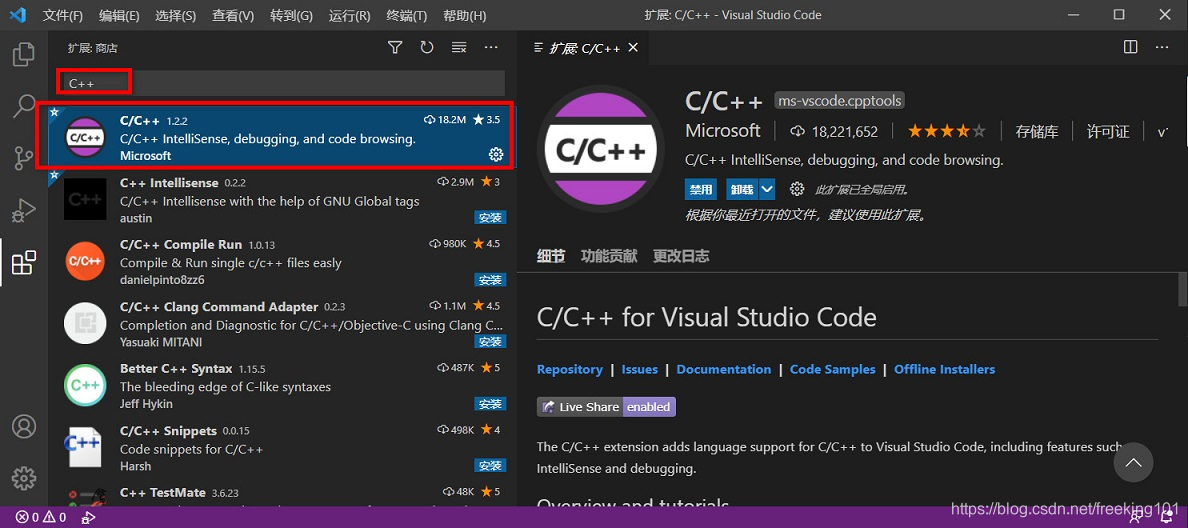The height and width of the screenshot is (528, 1188).
Task: Open the 编辑(E) menu
Action: [119, 15]
